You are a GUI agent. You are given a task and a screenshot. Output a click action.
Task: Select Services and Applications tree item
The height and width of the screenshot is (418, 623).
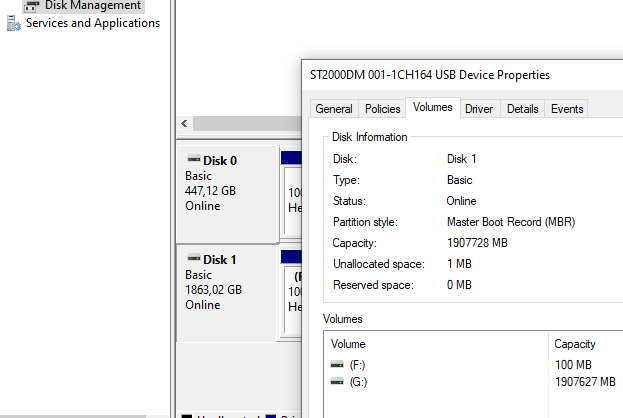click(x=93, y=23)
